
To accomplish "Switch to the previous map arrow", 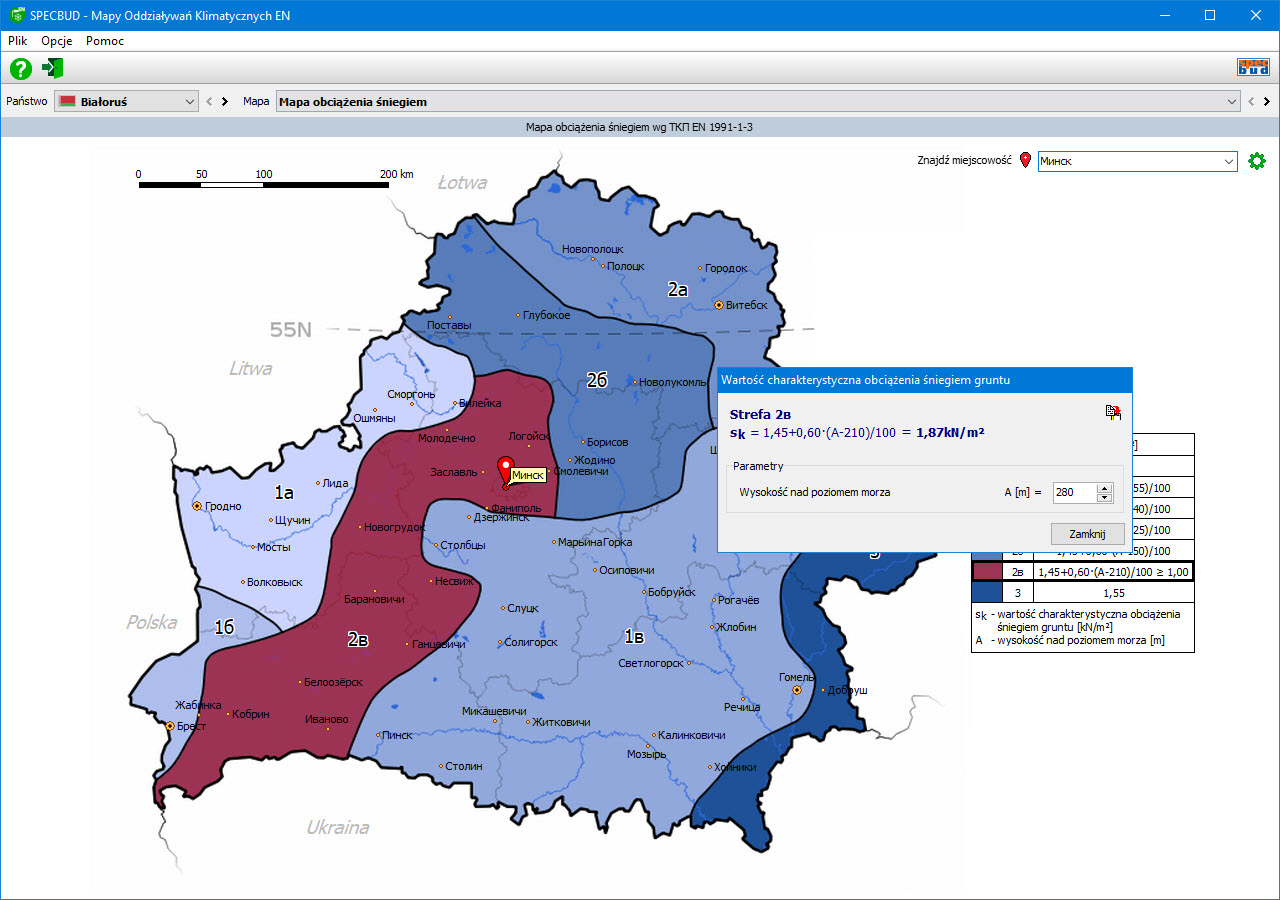I will click(x=1250, y=101).
